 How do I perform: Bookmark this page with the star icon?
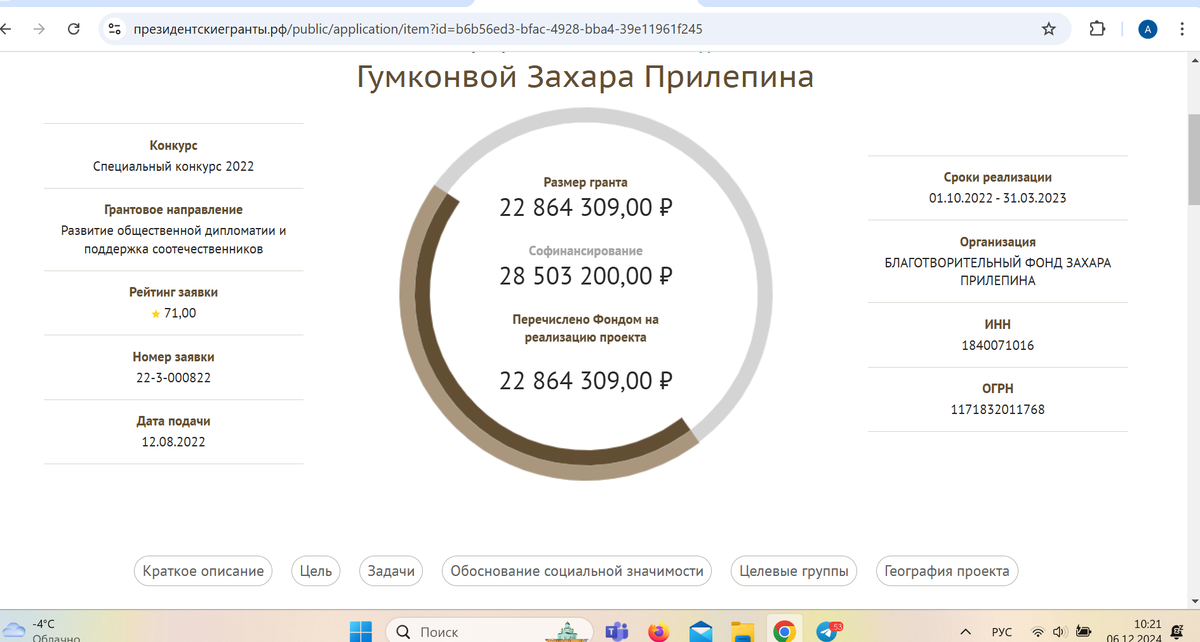point(1049,29)
